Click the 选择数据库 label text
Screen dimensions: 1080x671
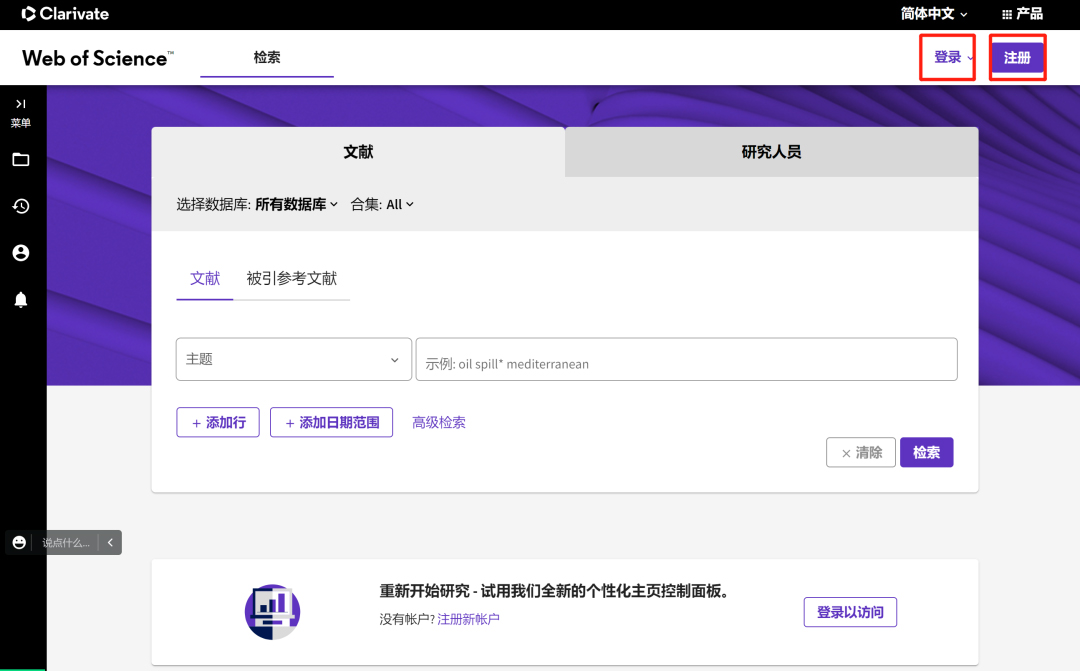[214, 205]
